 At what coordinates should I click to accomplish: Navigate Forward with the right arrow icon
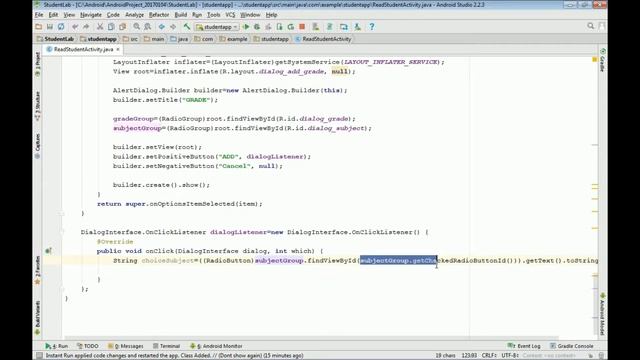pyautogui.click(x=173, y=27)
